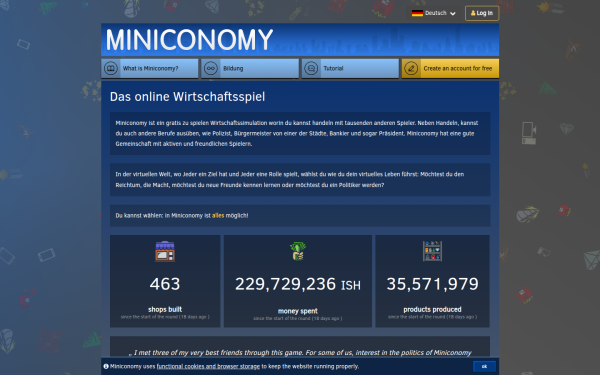600x375 pixels.
Task: Open the Deutsch language dropdown
Action: [x=434, y=13]
